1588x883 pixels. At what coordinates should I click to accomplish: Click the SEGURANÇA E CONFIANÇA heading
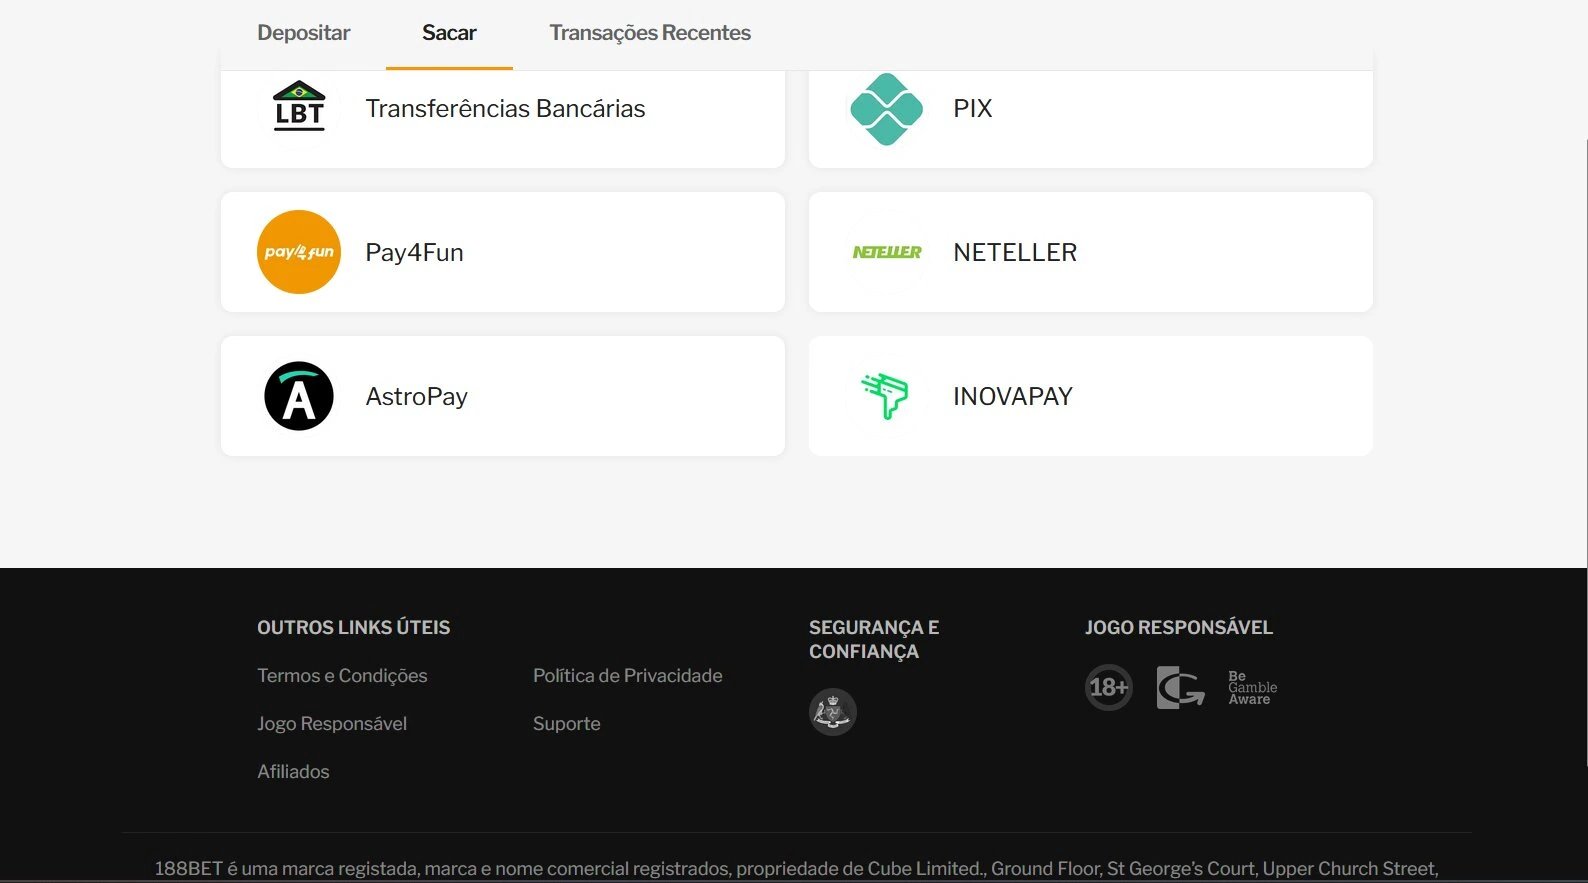click(x=874, y=640)
